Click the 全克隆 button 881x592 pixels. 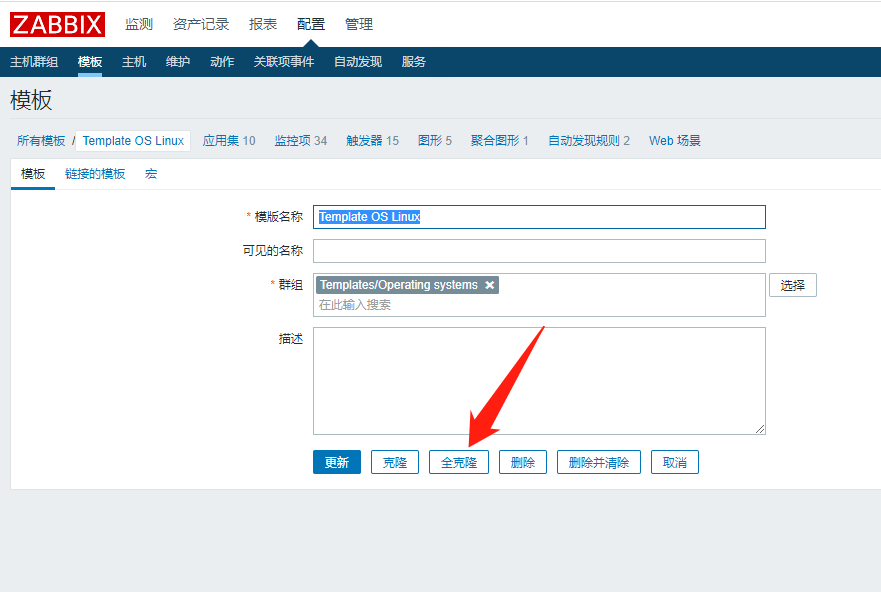tap(458, 462)
